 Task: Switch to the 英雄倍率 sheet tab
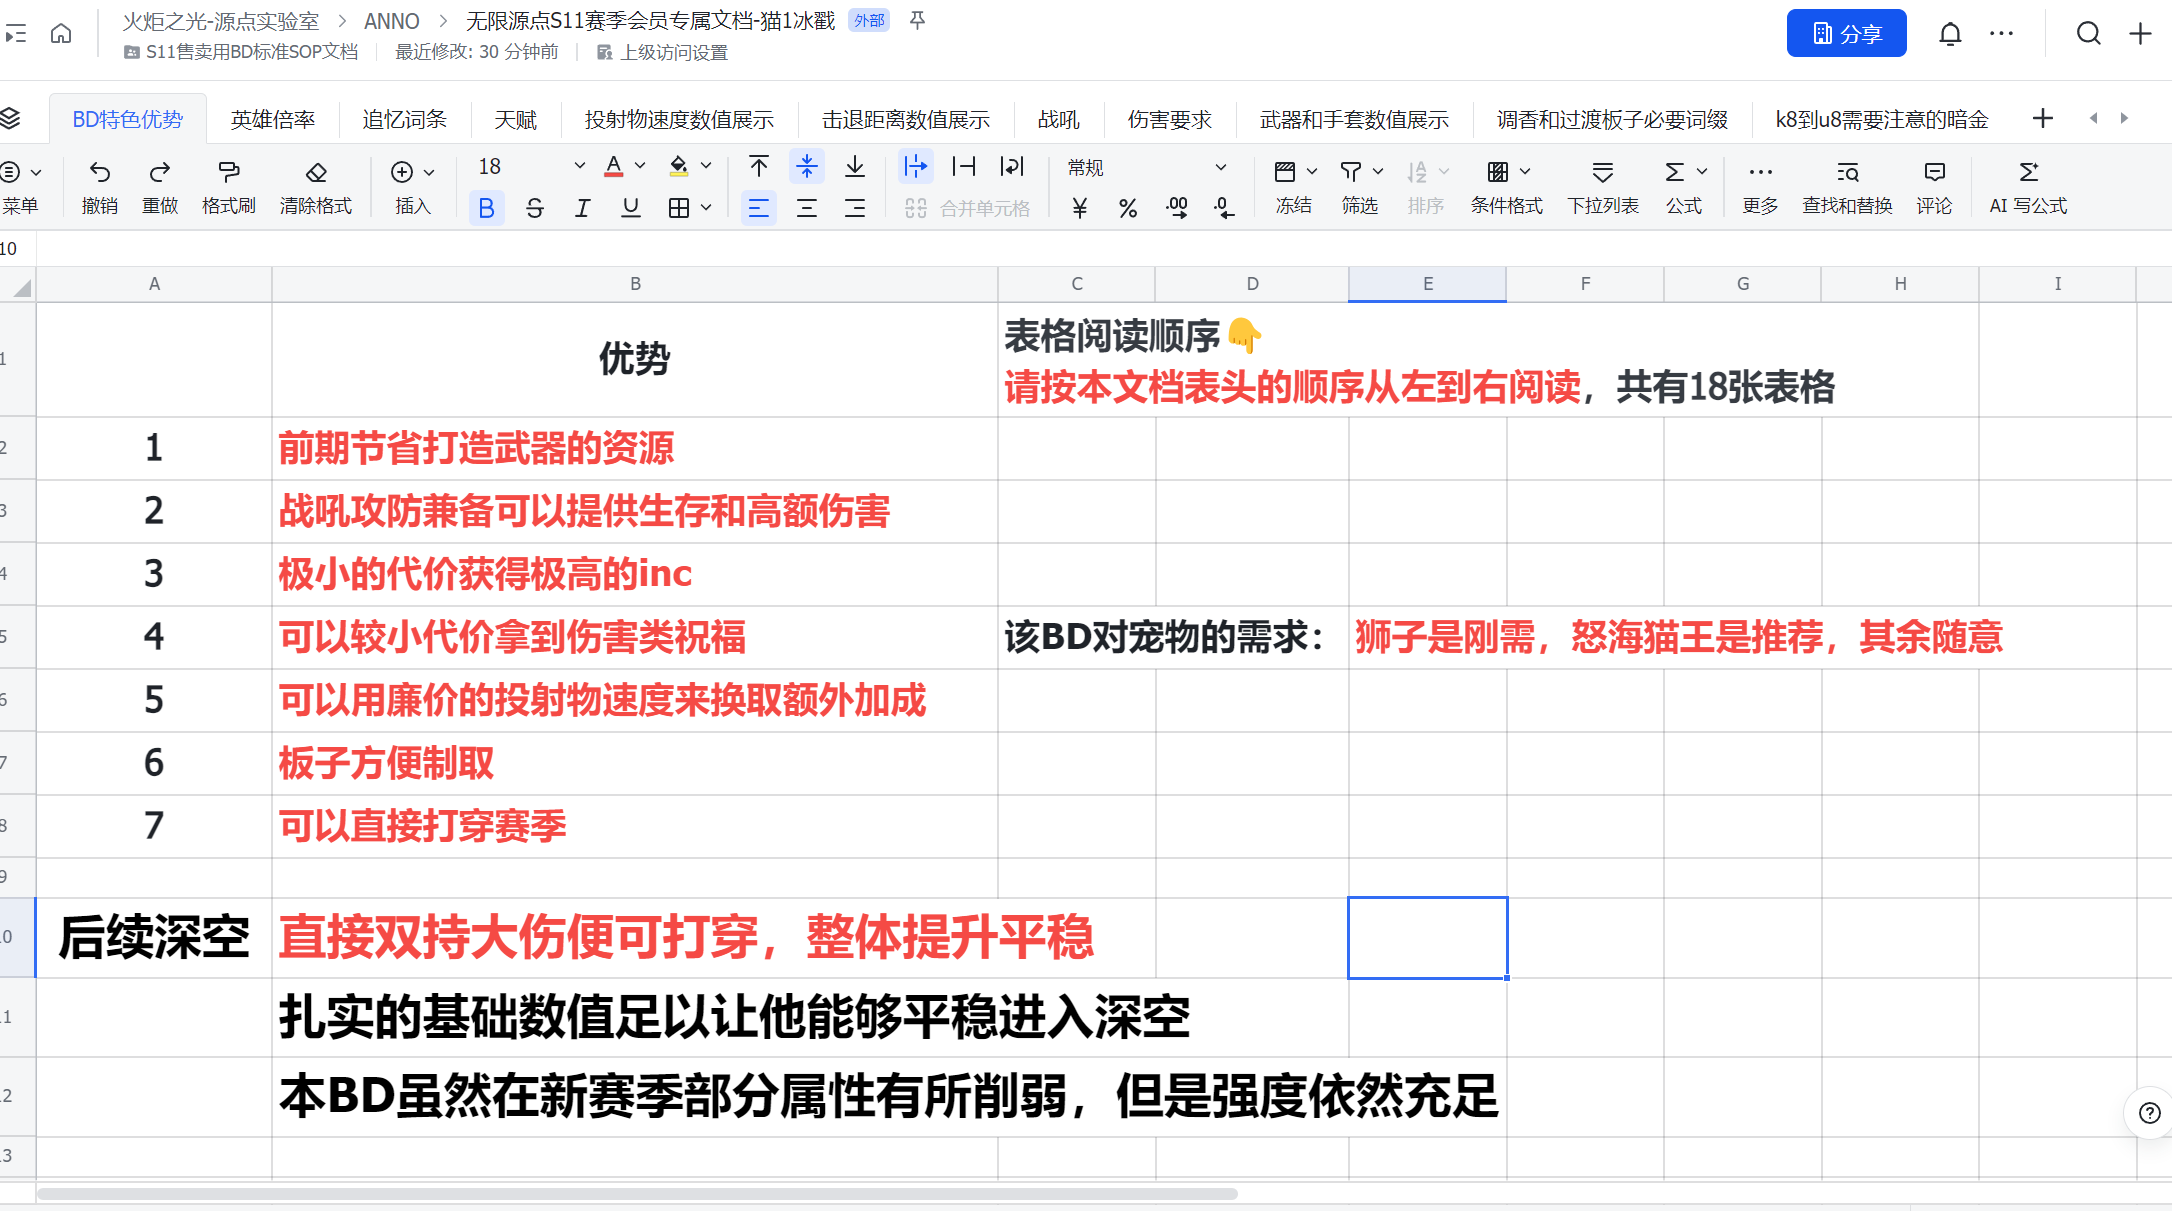coord(272,120)
